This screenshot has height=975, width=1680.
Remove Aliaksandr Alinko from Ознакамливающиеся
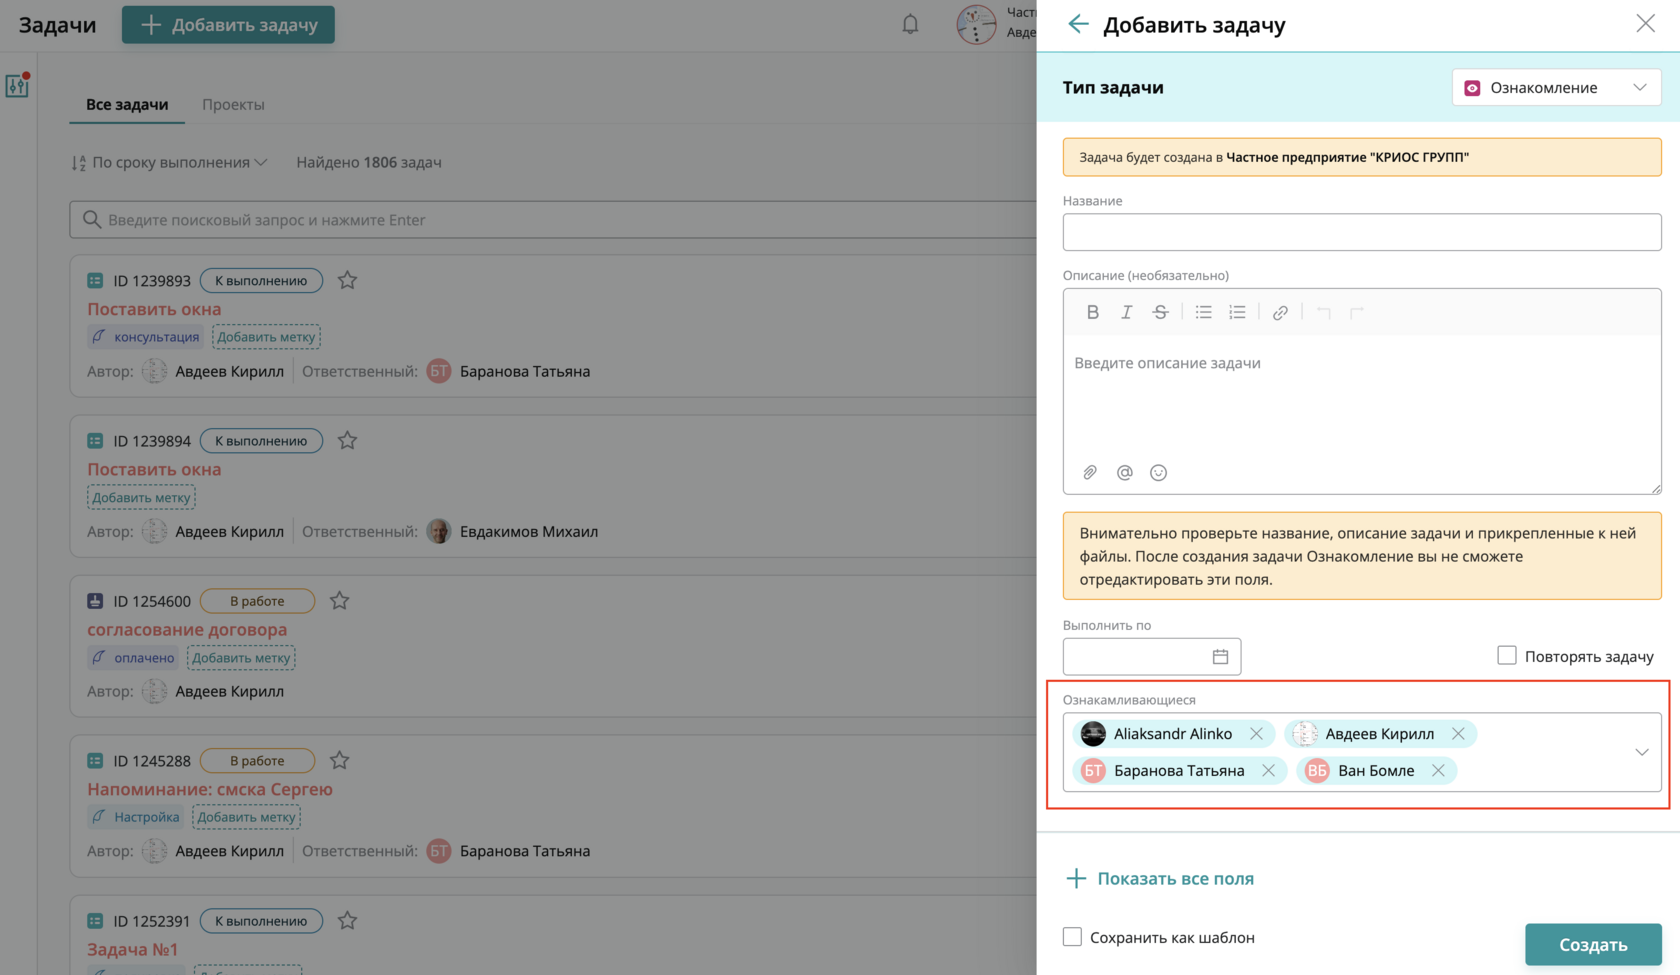pos(1256,734)
